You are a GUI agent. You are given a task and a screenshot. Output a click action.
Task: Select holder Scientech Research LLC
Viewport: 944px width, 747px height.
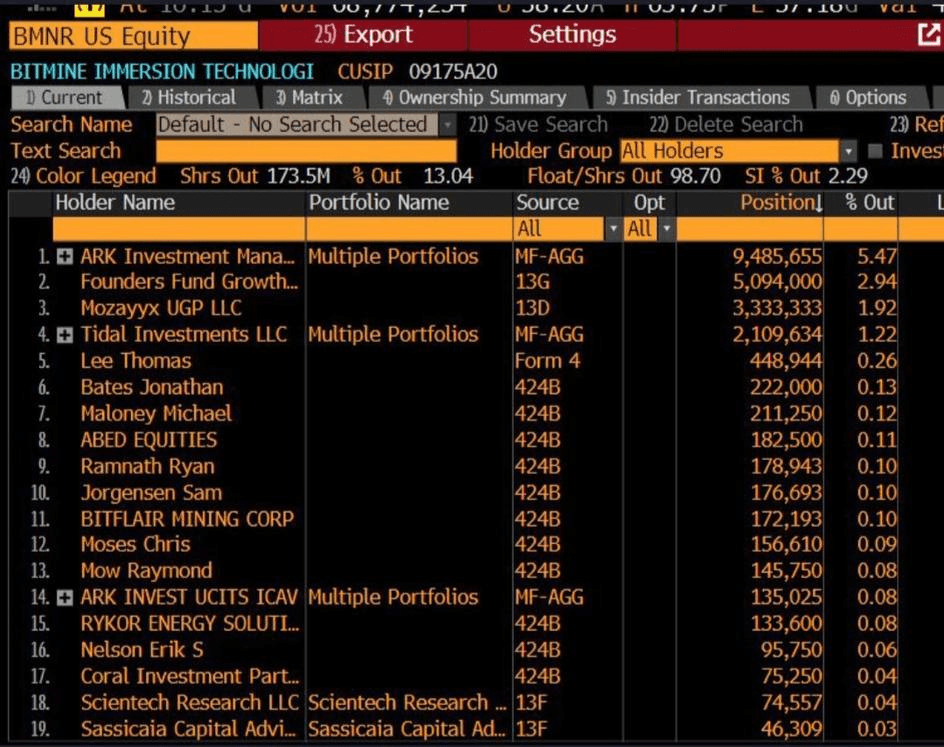click(190, 703)
